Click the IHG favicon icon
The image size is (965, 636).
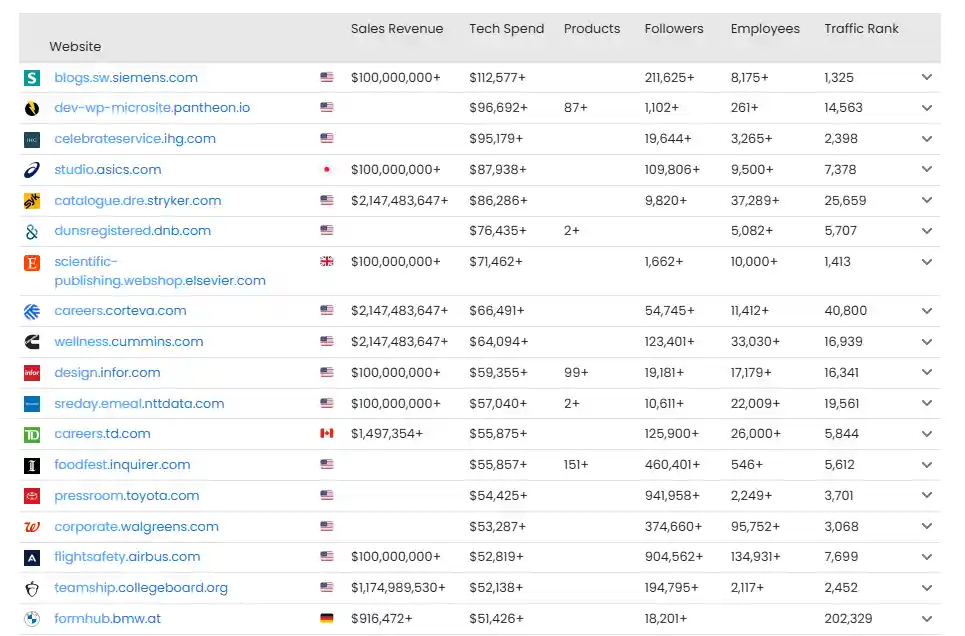point(32,139)
